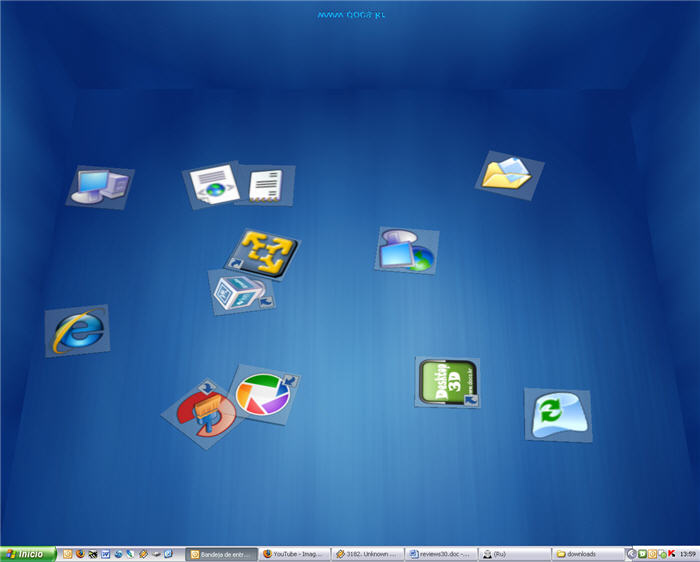Click the Inicio start button
The width and height of the screenshot is (700, 562).
[28, 554]
